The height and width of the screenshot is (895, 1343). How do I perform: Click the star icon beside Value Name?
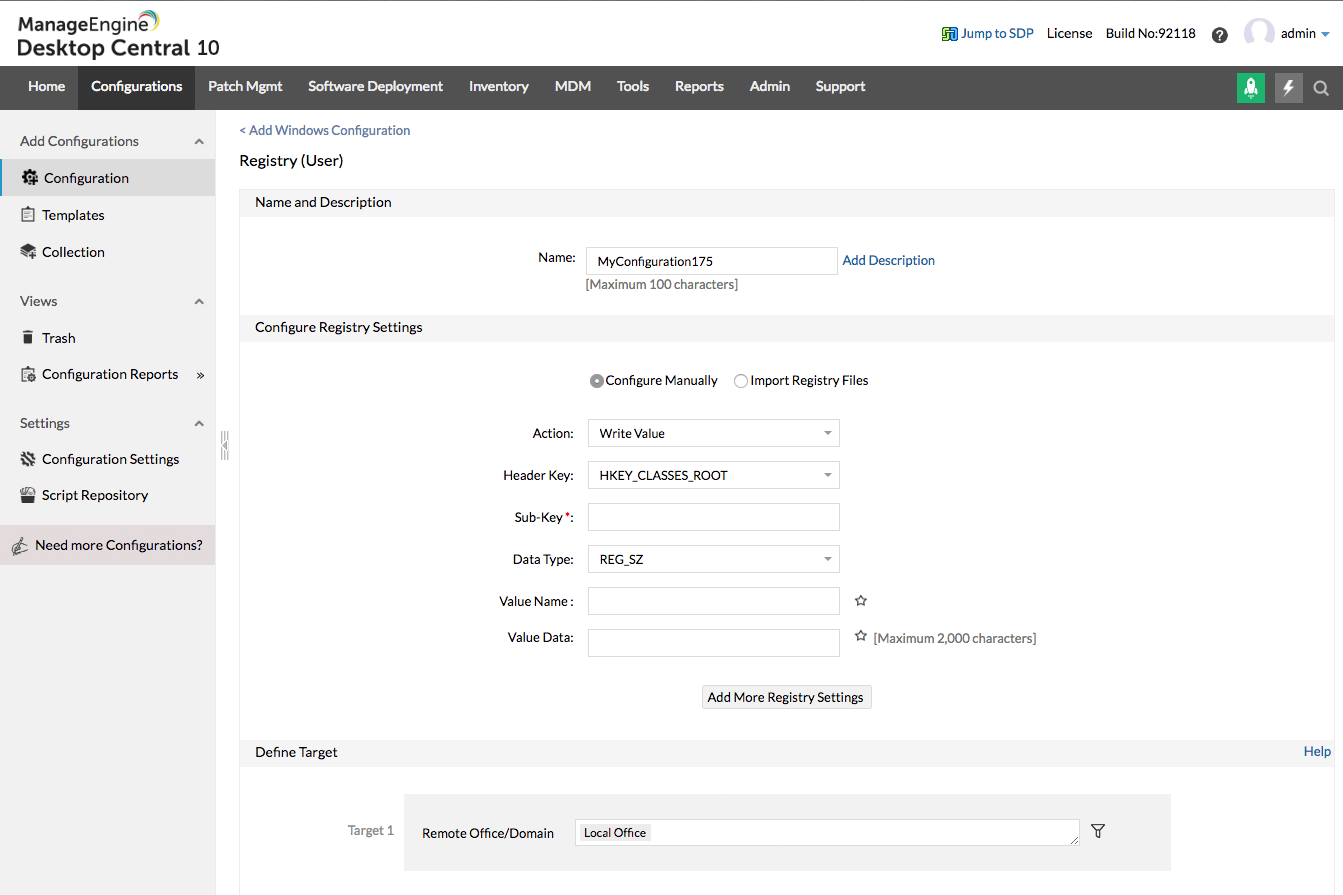(x=860, y=601)
